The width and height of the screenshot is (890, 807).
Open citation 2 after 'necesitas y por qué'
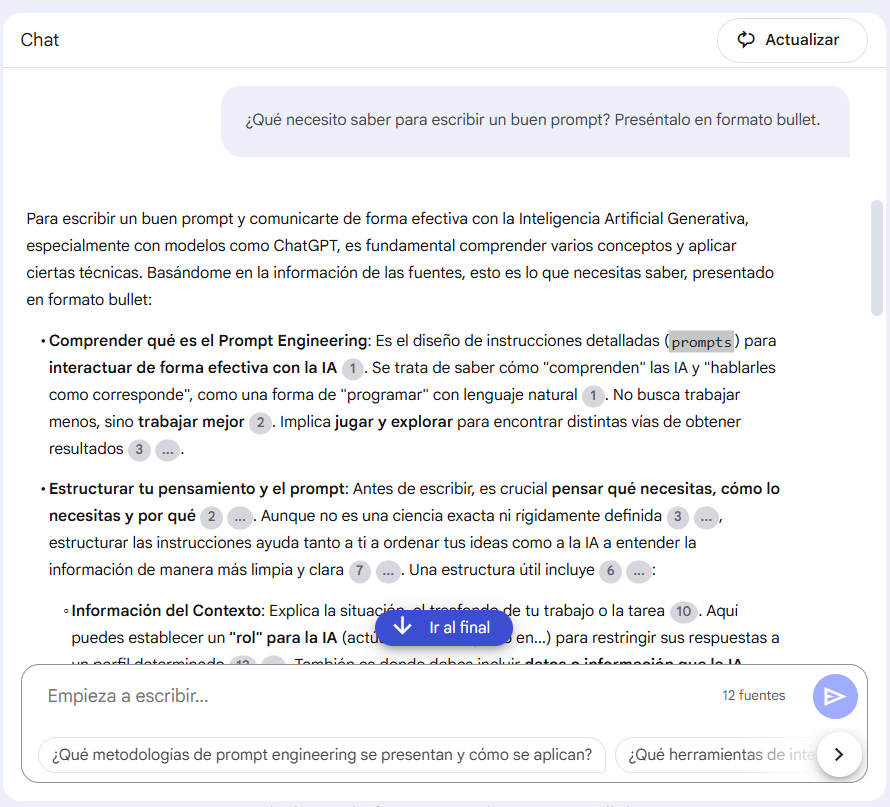click(211, 517)
